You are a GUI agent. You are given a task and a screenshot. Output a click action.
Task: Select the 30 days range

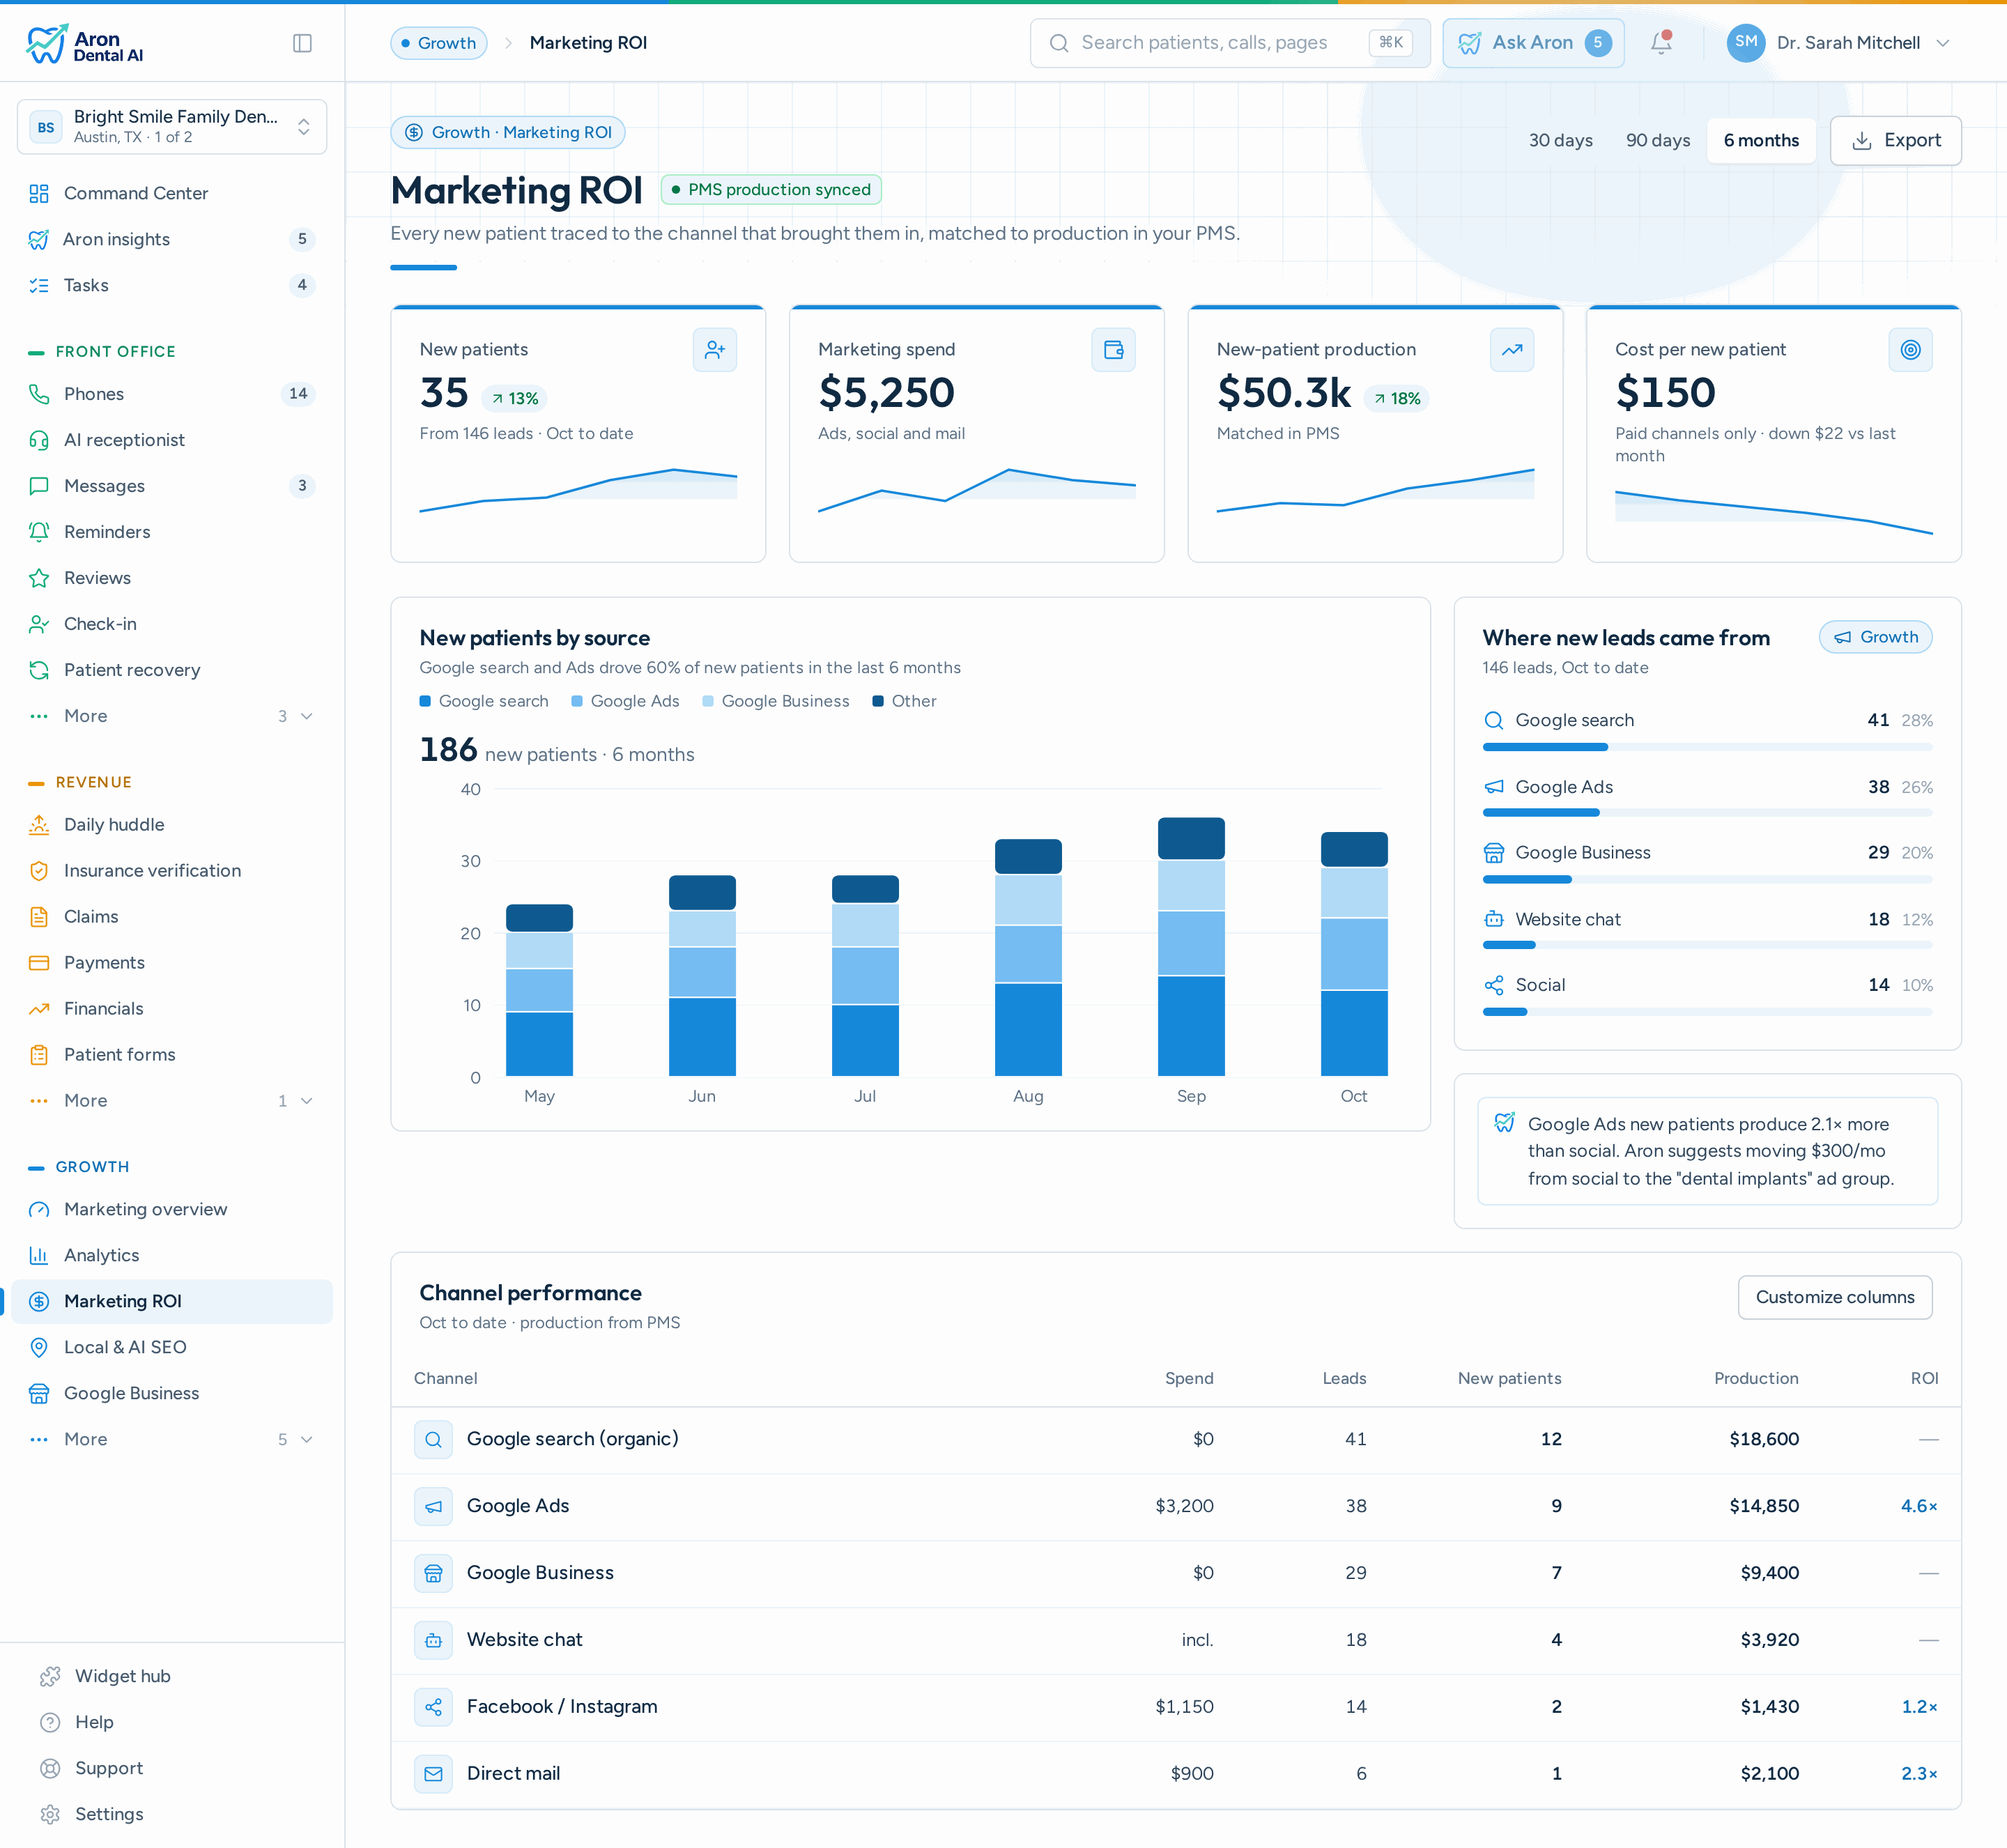click(x=1560, y=141)
